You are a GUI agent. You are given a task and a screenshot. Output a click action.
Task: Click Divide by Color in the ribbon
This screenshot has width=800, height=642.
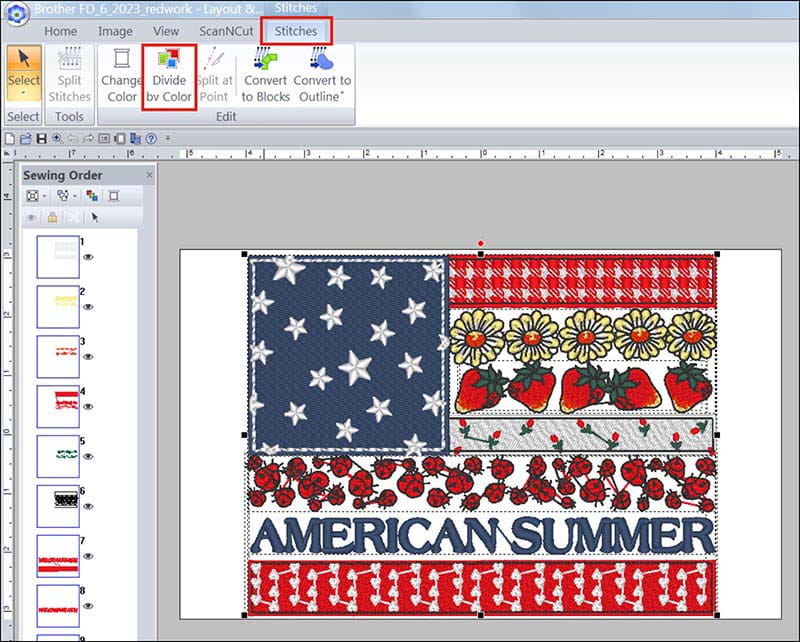(x=169, y=75)
